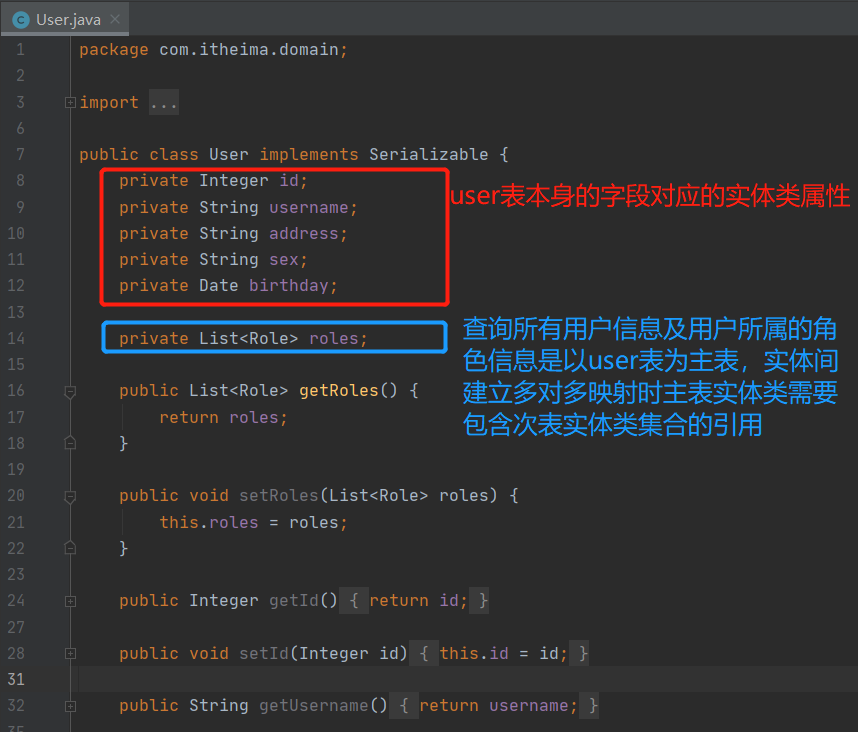Collapse the setRoles method at line 20
Screen dimensions: 858x732
70,496
